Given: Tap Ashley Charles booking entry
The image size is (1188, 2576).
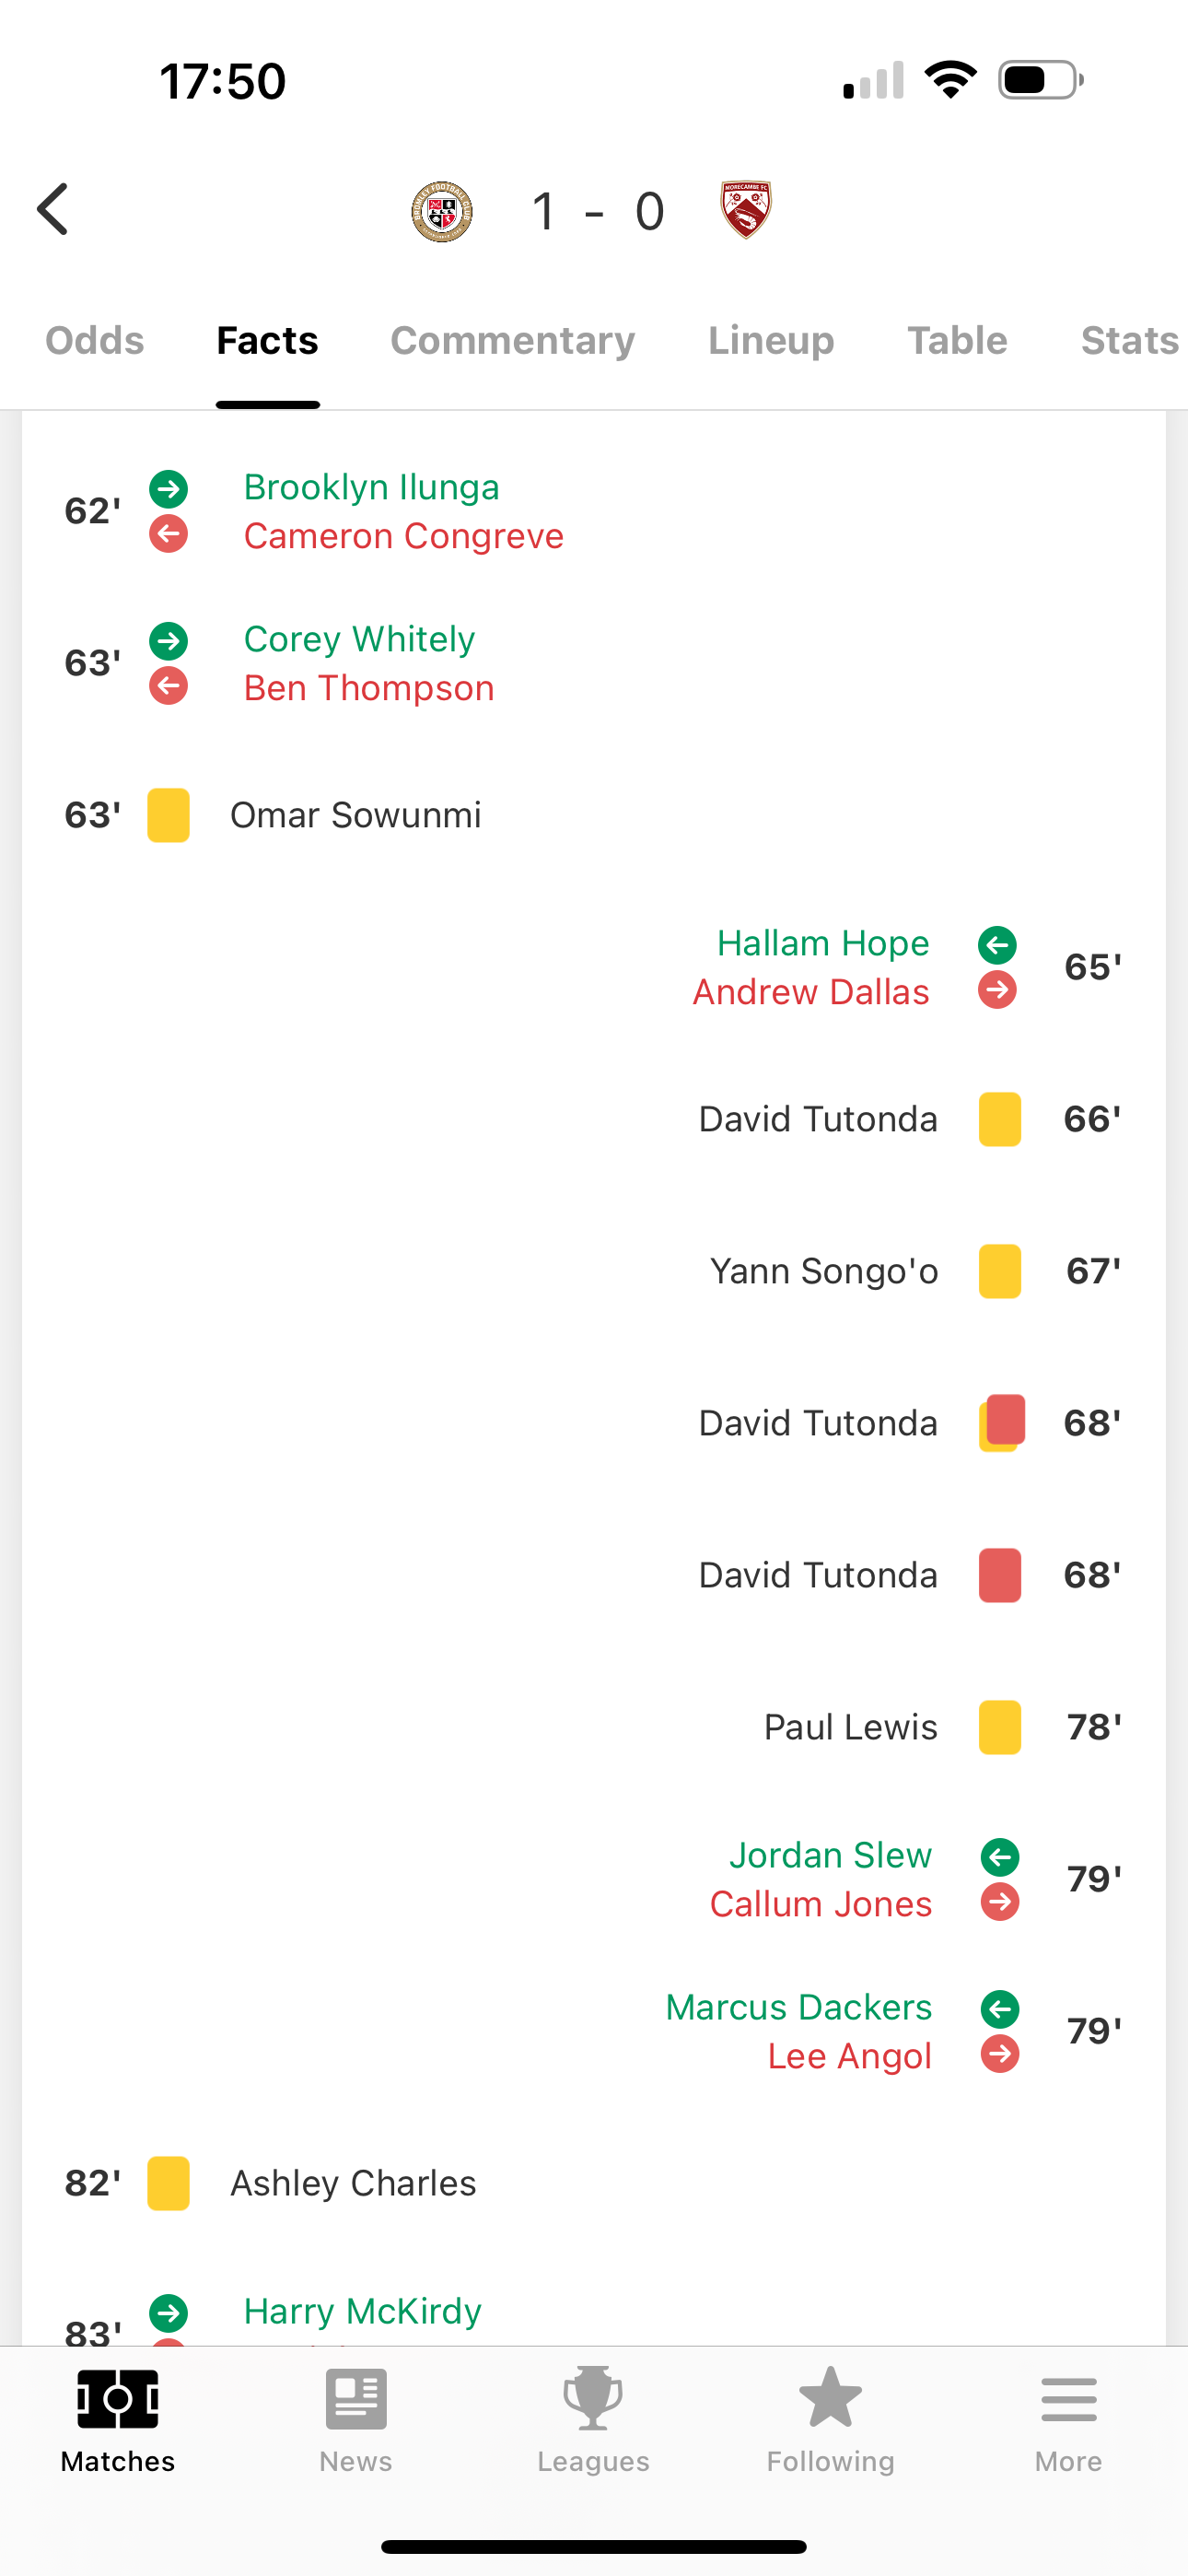Looking at the screenshot, I should [353, 2183].
